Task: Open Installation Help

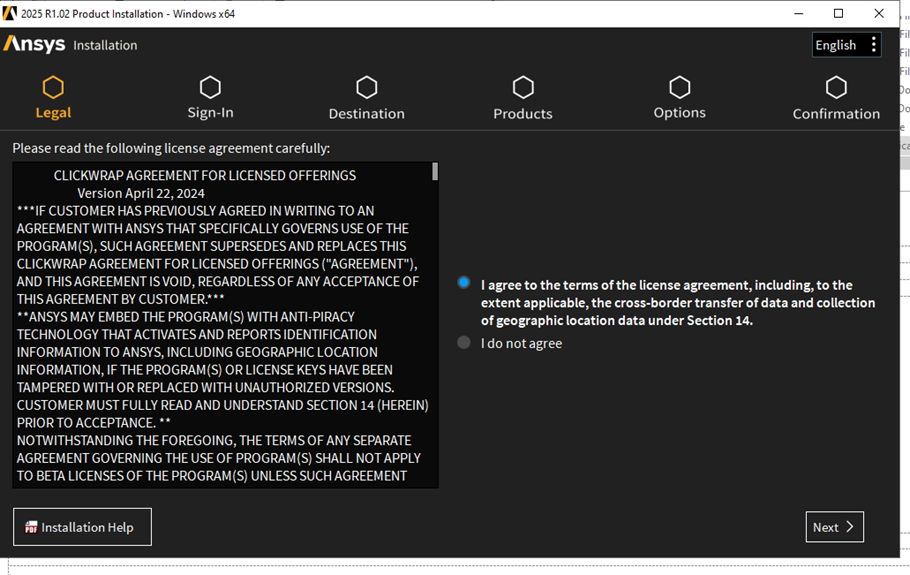Action: pyautogui.click(x=82, y=527)
